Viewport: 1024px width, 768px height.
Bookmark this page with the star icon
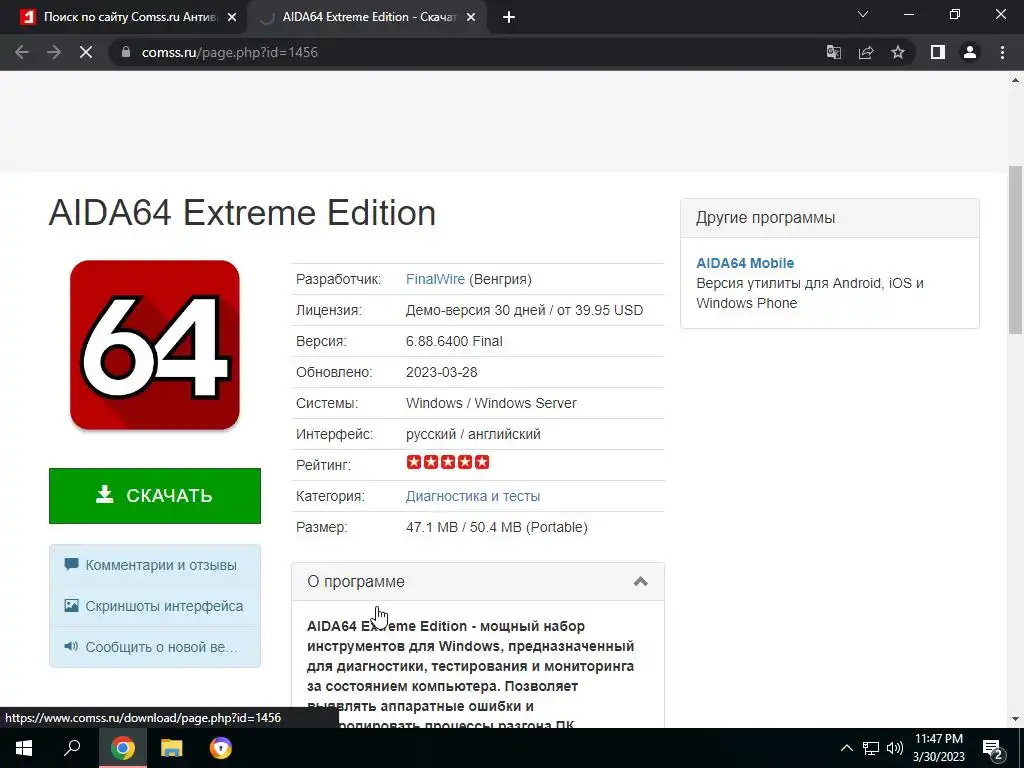point(898,52)
